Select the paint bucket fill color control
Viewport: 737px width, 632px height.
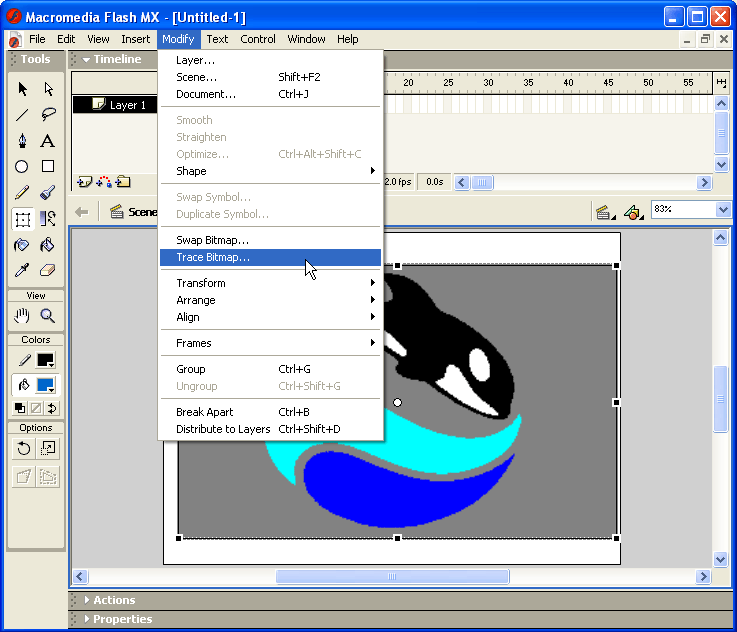24,385
